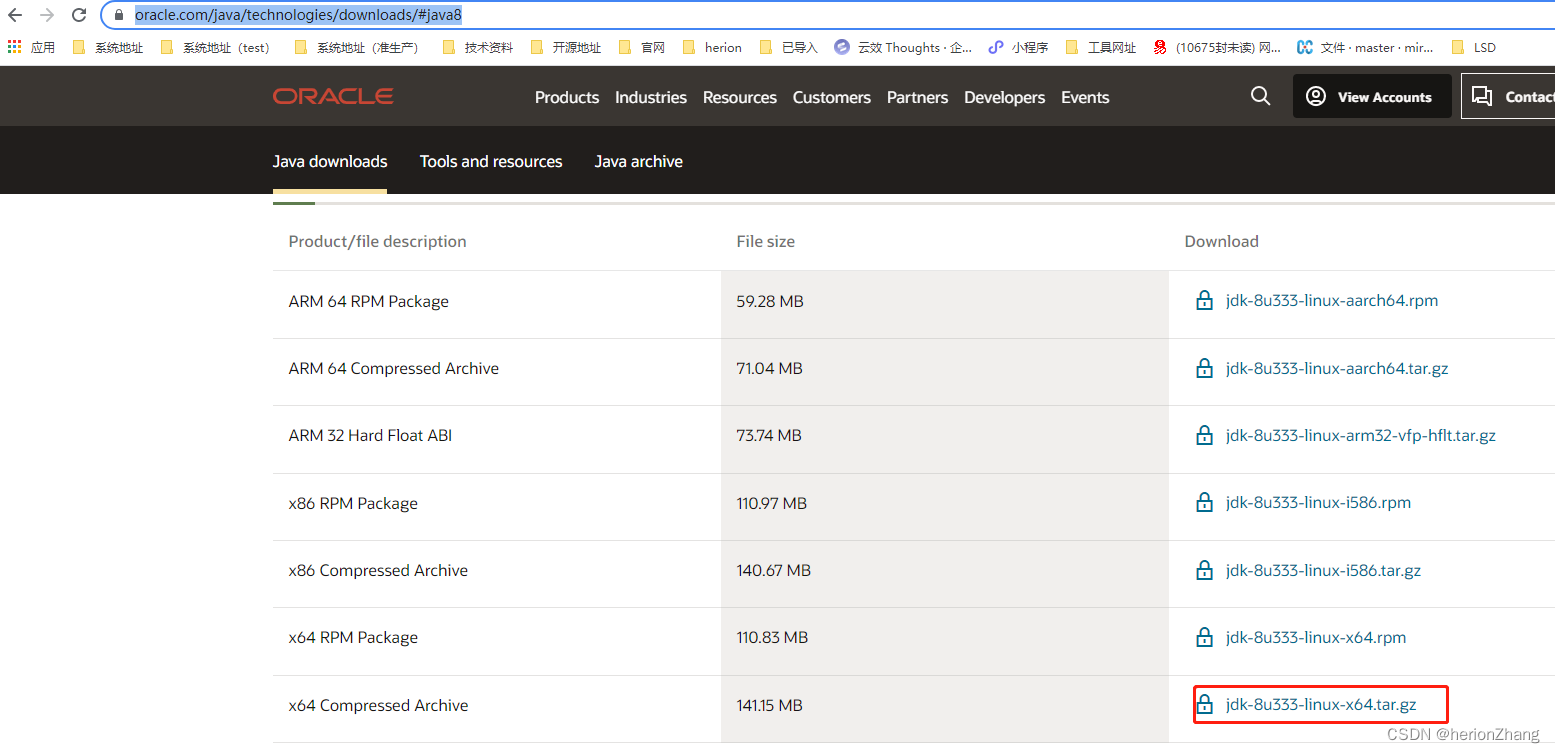Screen dimensions: 1555x753
Task: Click the Product/file description column header
Action: pos(377,241)
